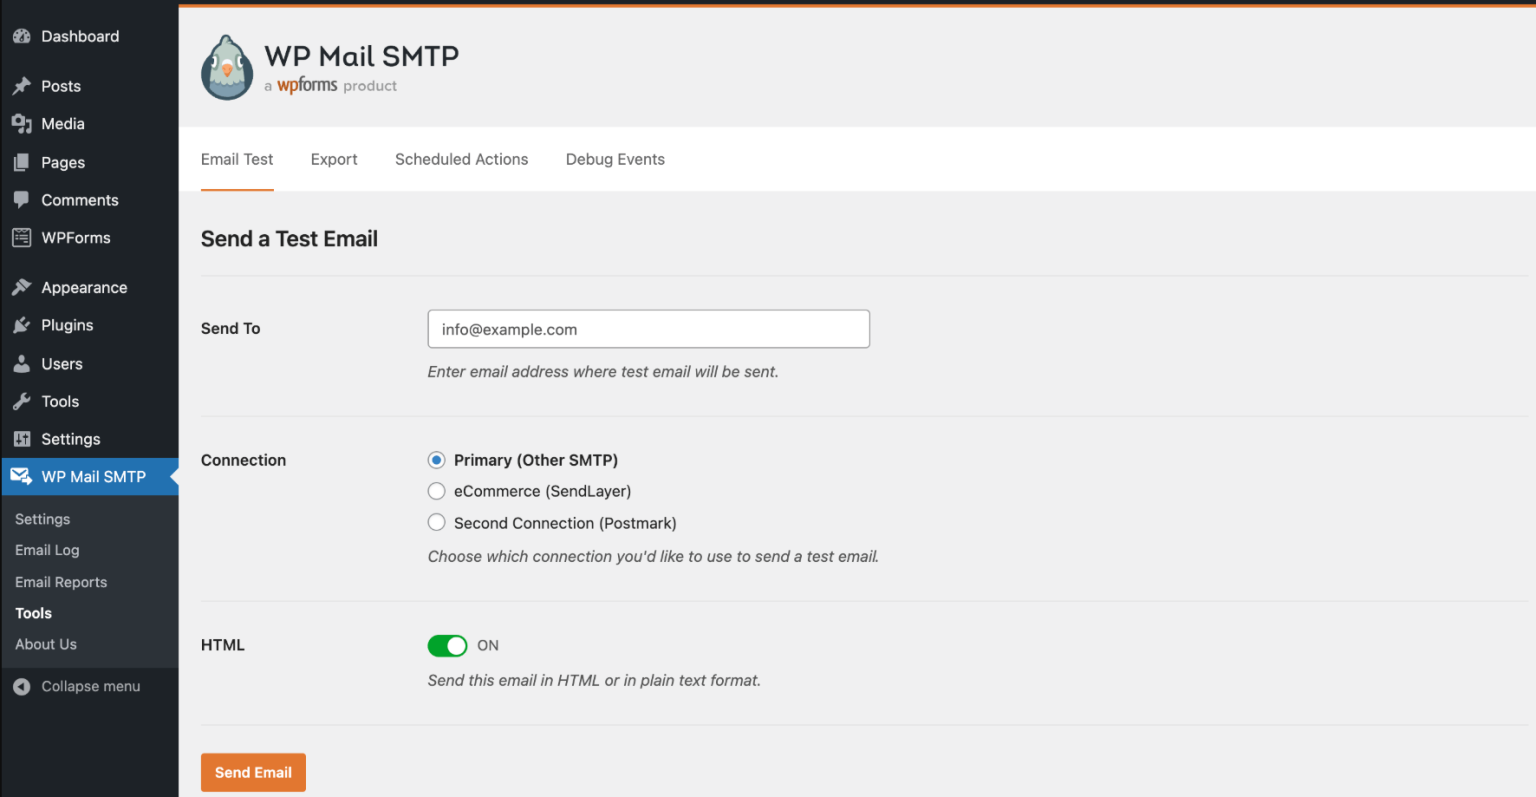Choose the eCommerce (SendLayer) connection
Screen dimensions: 1536x797
(436, 491)
